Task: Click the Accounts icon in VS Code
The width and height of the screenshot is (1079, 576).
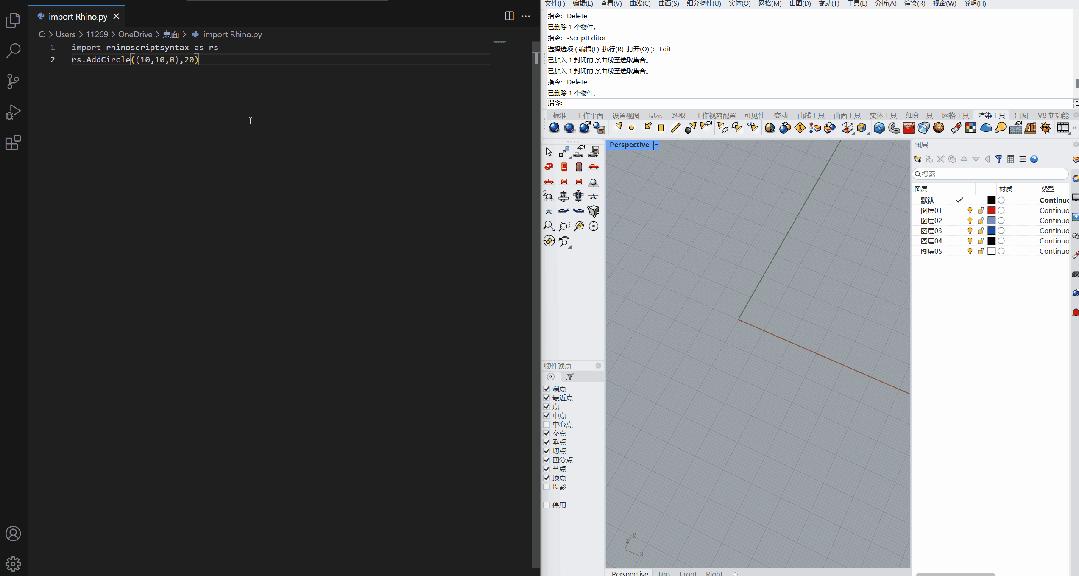Action: (13, 534)
